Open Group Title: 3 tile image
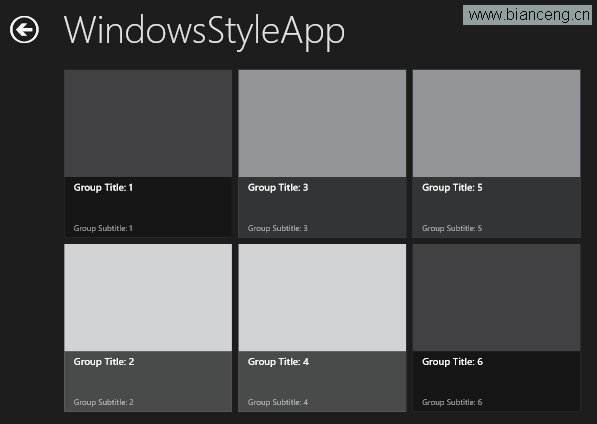The height and width of the screenshot is (424, 597). tap(322, 123)
